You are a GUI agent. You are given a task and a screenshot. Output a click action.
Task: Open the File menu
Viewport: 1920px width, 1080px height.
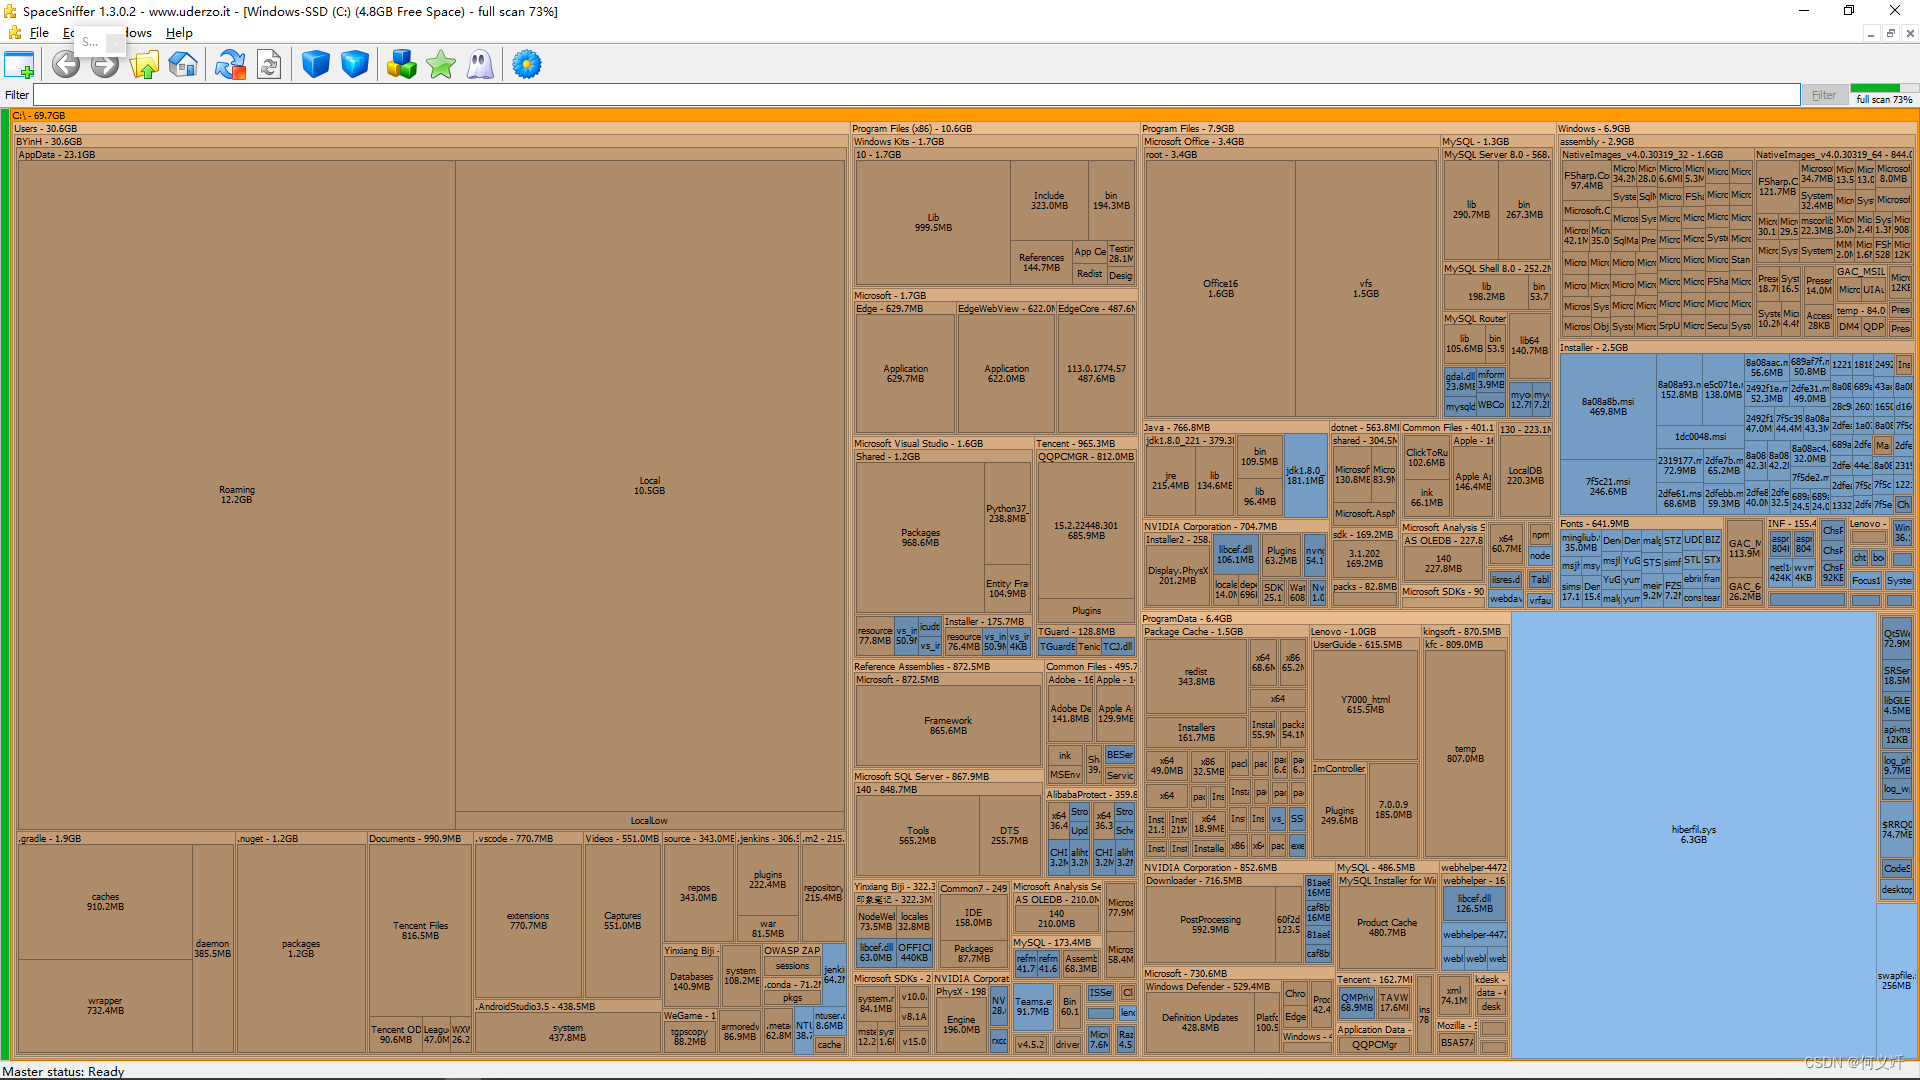39,33
